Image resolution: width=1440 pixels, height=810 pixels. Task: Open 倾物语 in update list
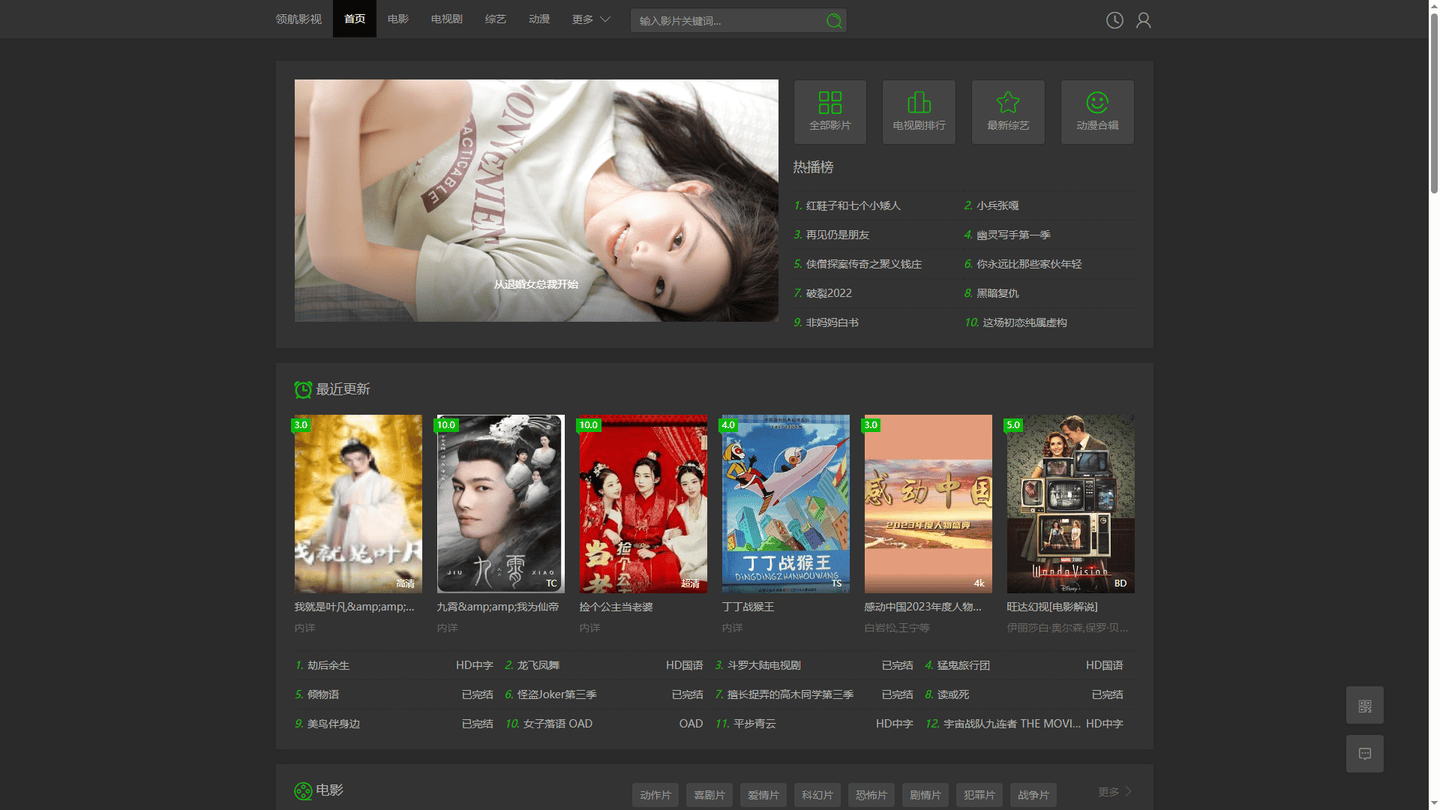pyautogui.click(x=323, y=694)
